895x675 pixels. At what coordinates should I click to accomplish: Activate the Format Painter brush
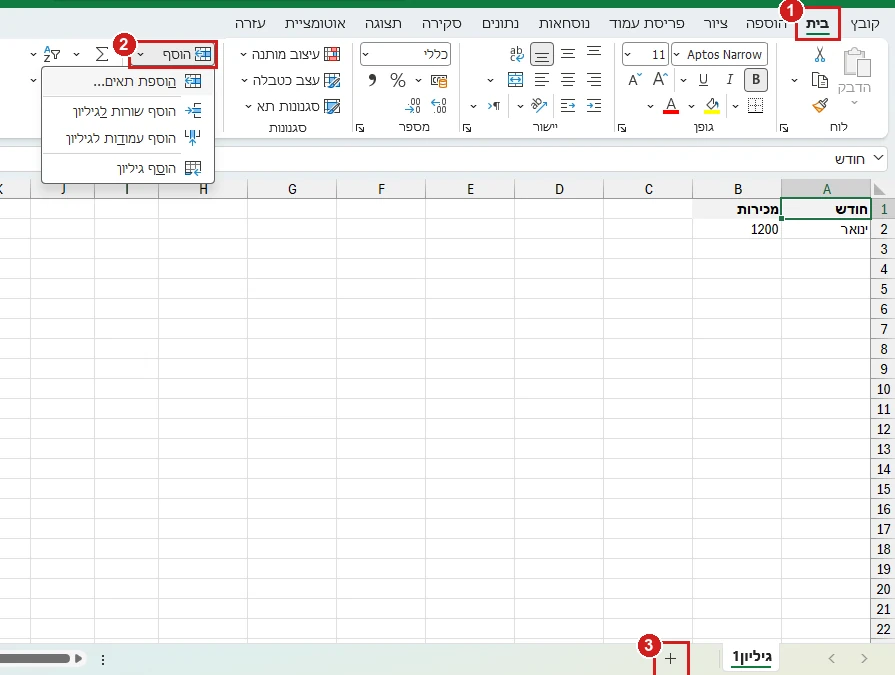click(x=820, y=106)
